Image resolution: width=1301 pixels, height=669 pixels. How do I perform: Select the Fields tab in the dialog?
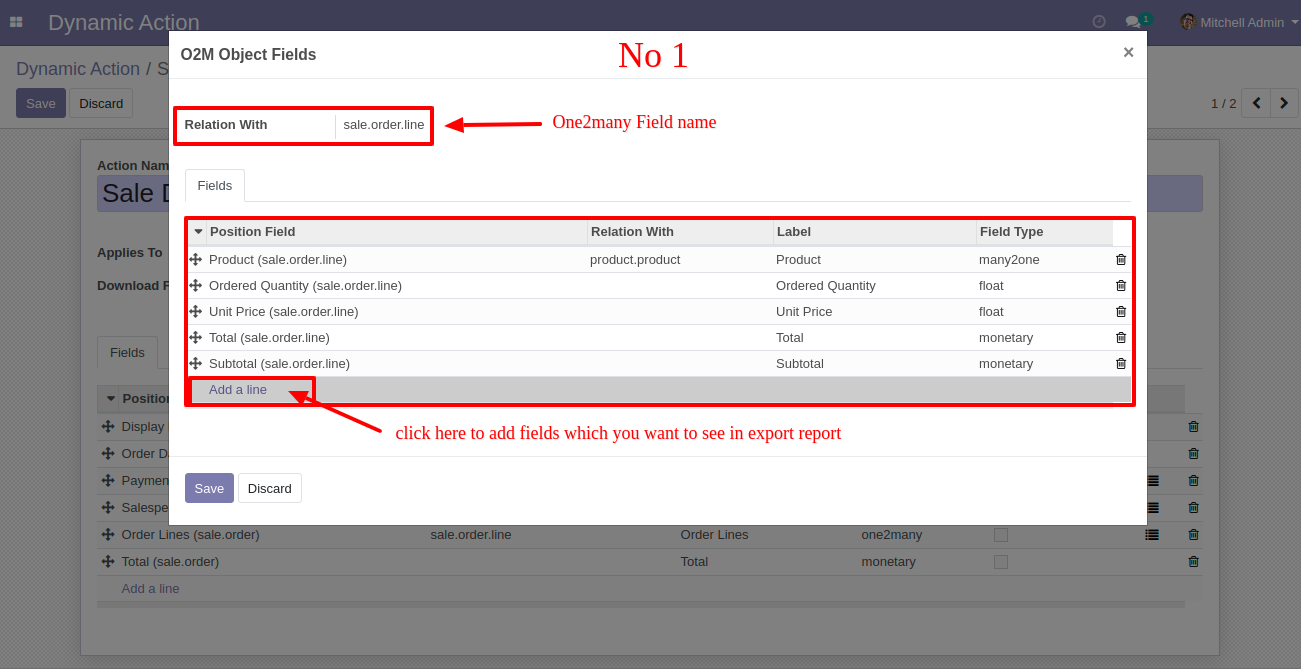(215, 186)
